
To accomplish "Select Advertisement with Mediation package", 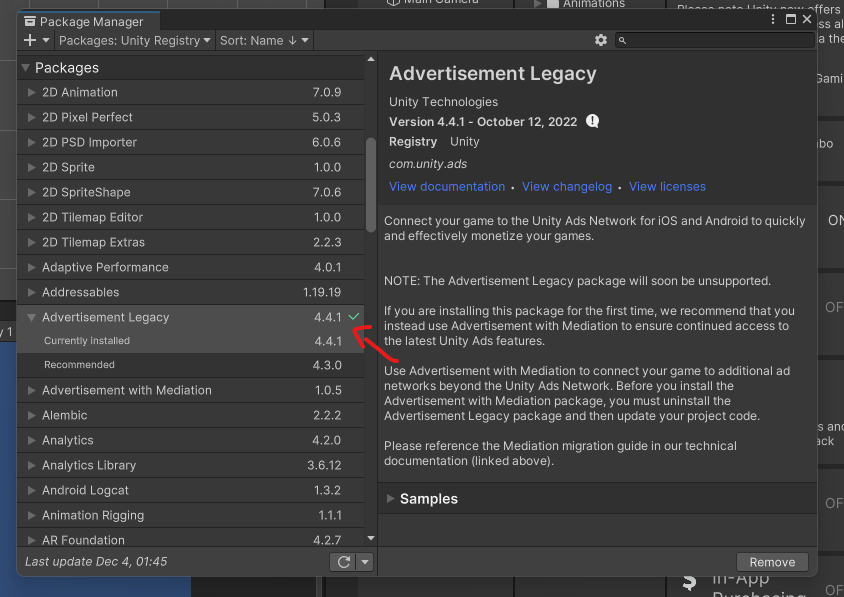I will [x=191, y=390].
